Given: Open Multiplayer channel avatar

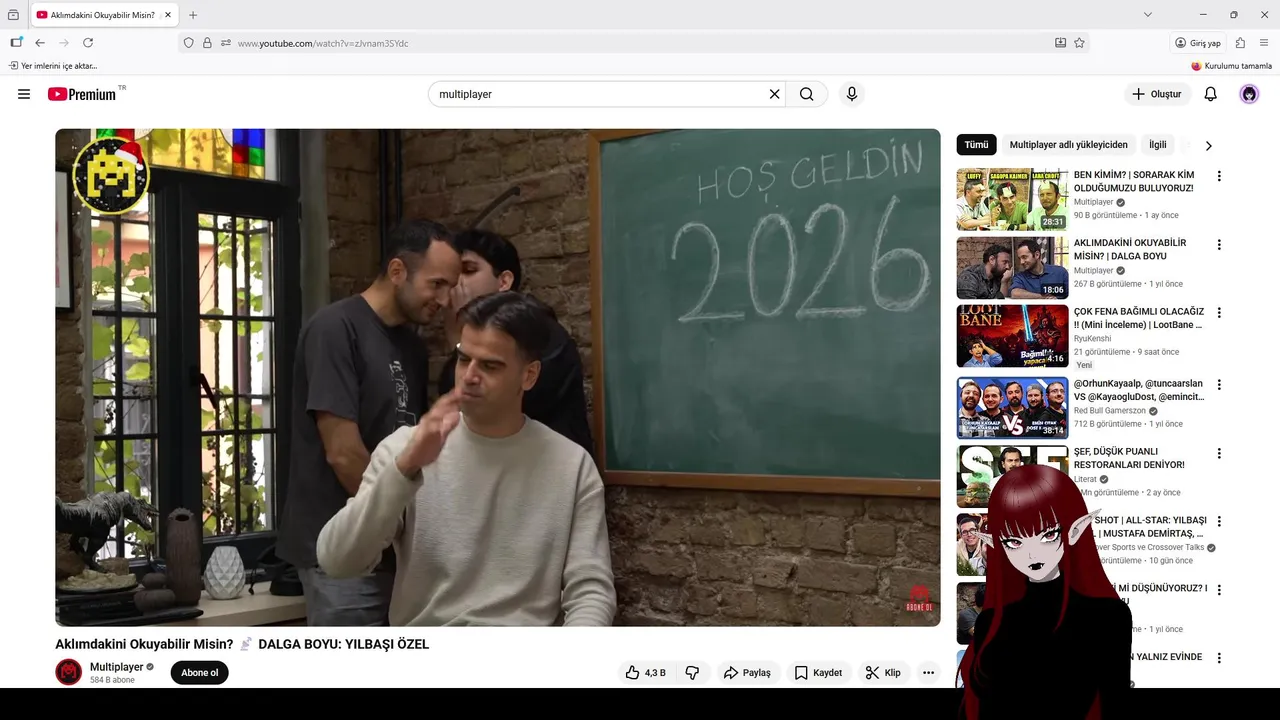Looking at the screenshot, I should pos(69,672).
